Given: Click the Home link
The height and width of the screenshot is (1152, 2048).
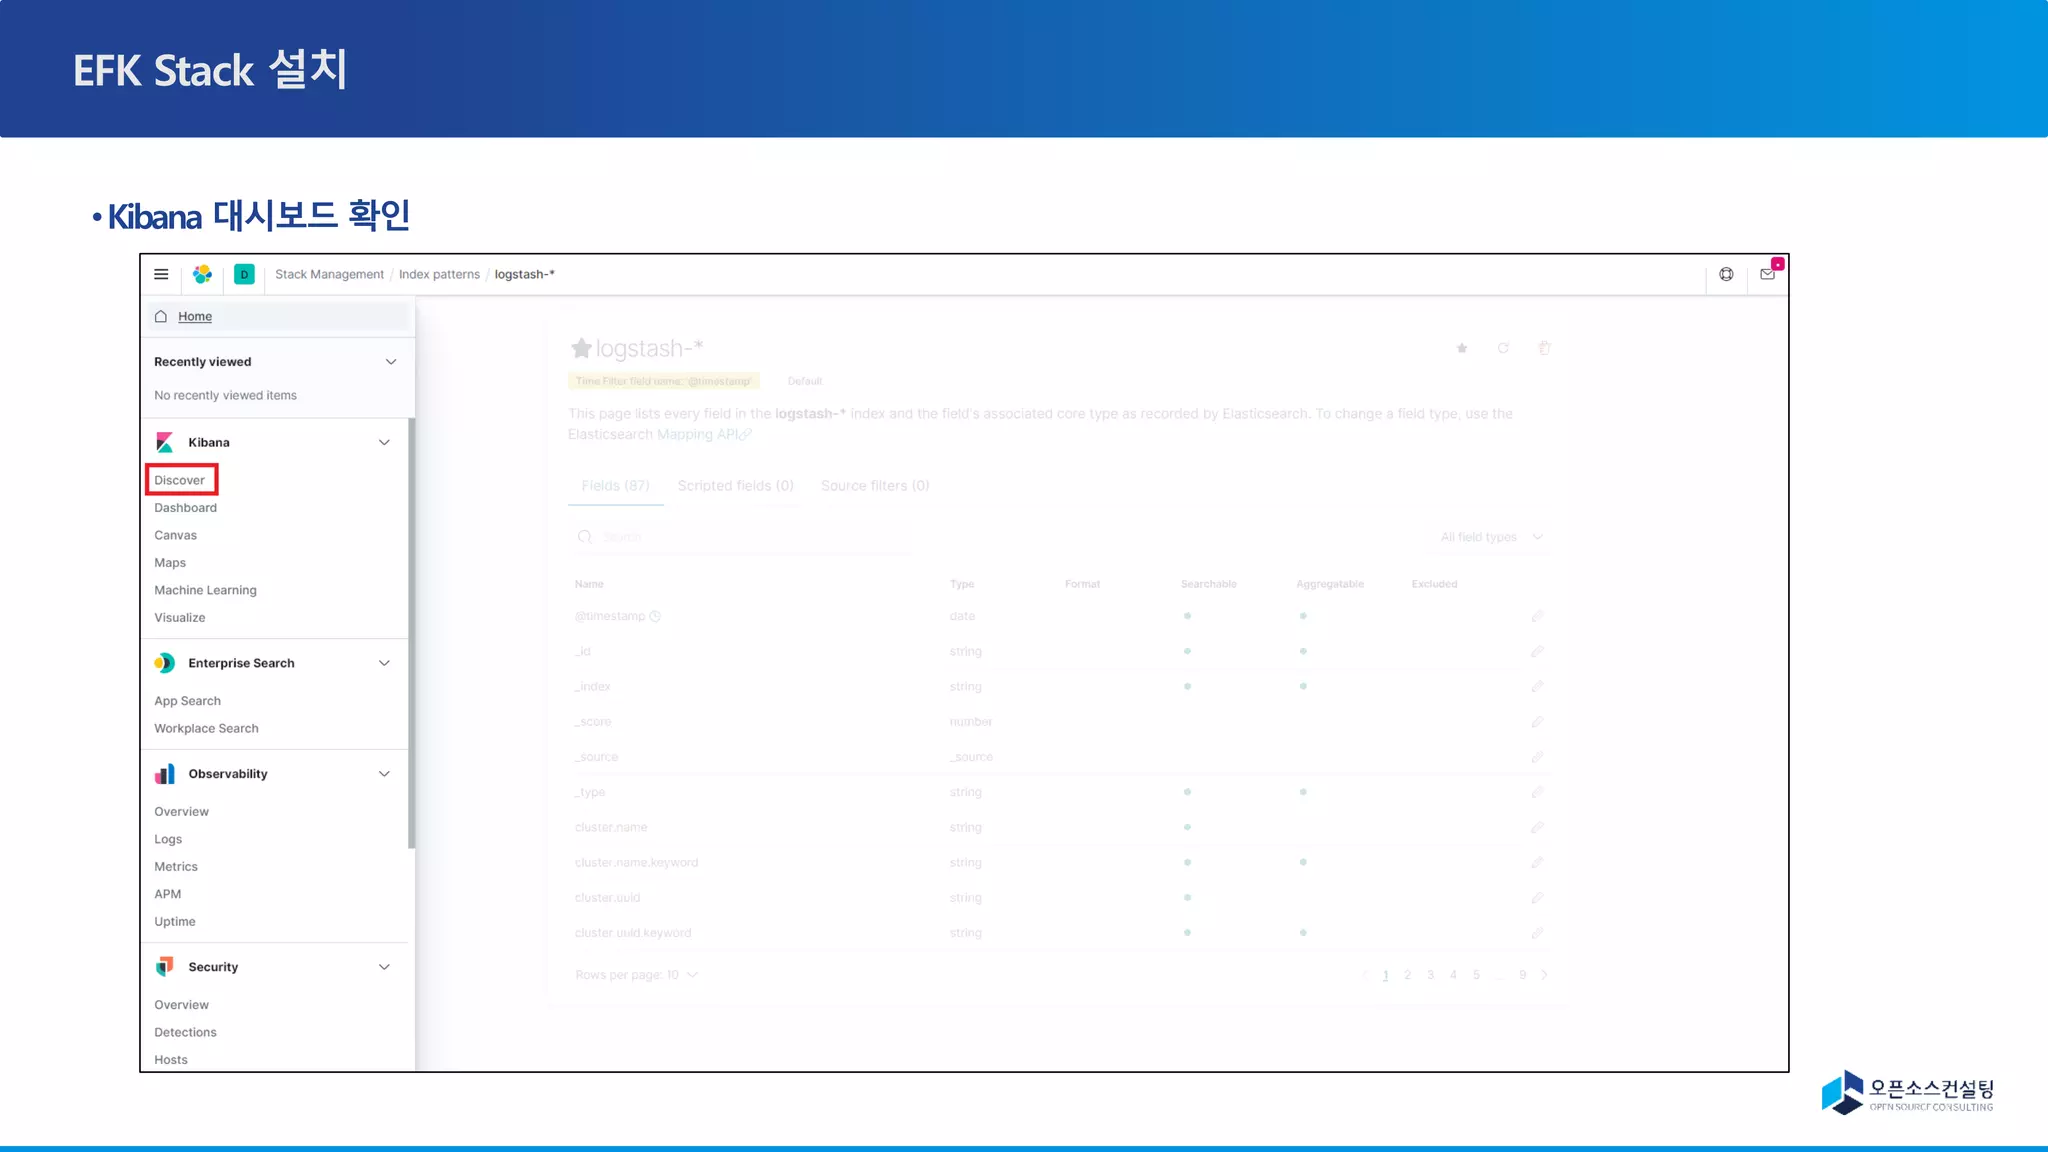Looking at the screenshot, I should tap(195, 316).
